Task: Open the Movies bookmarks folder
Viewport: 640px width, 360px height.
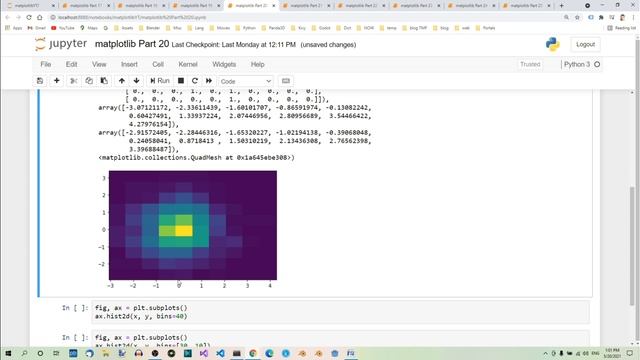Action: point(219,28)
